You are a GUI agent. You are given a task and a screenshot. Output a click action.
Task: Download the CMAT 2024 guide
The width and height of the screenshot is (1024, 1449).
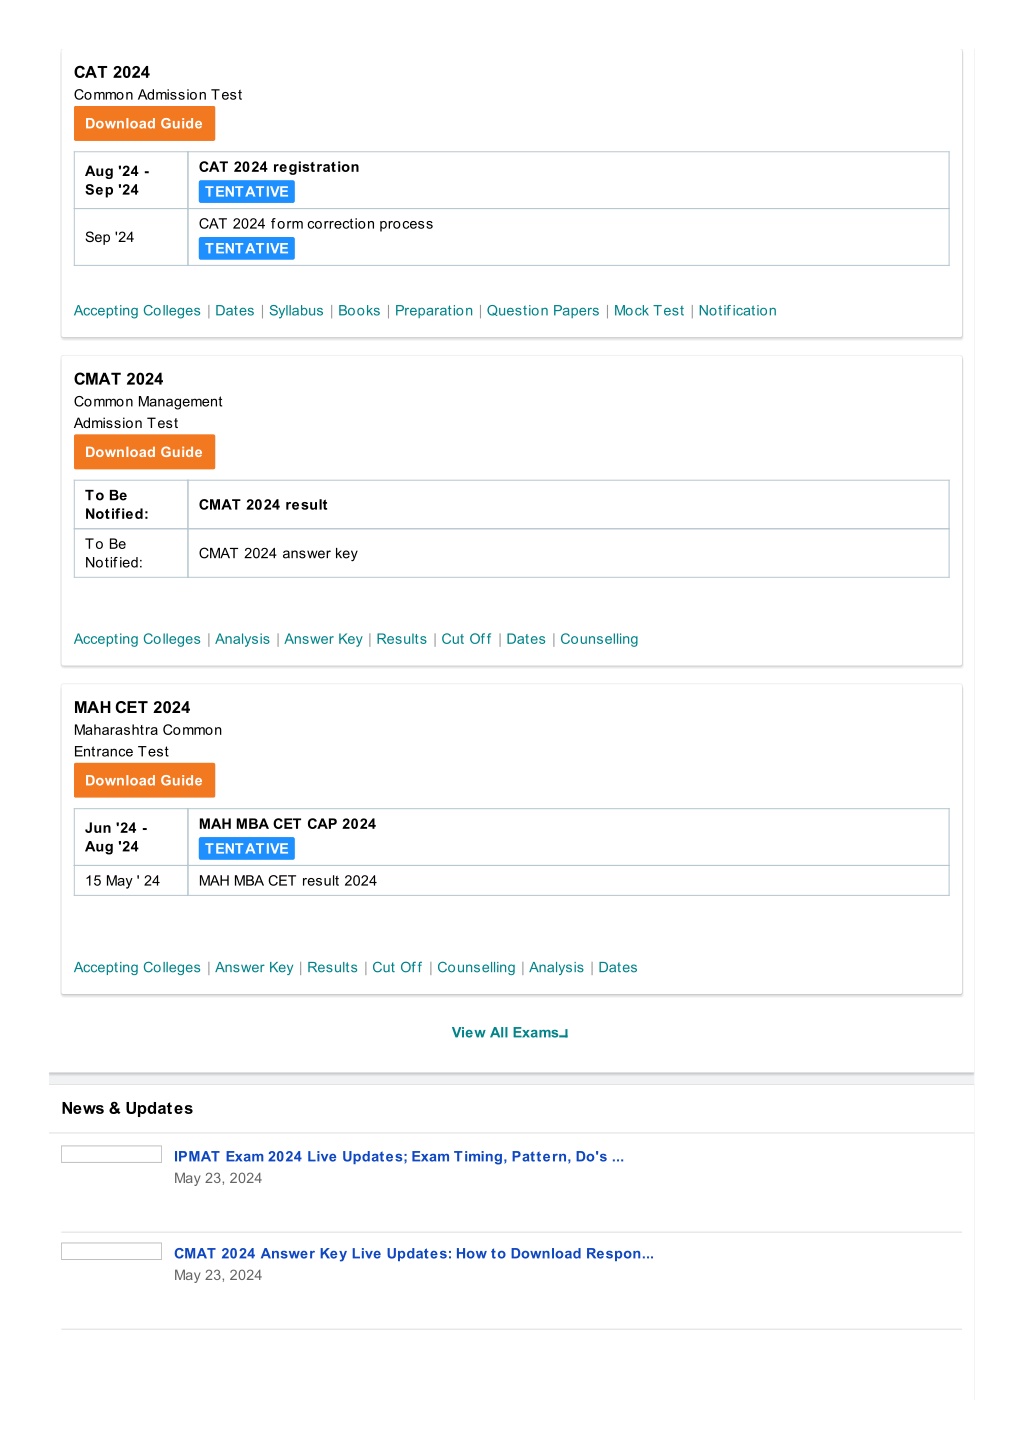coord(144,452)
